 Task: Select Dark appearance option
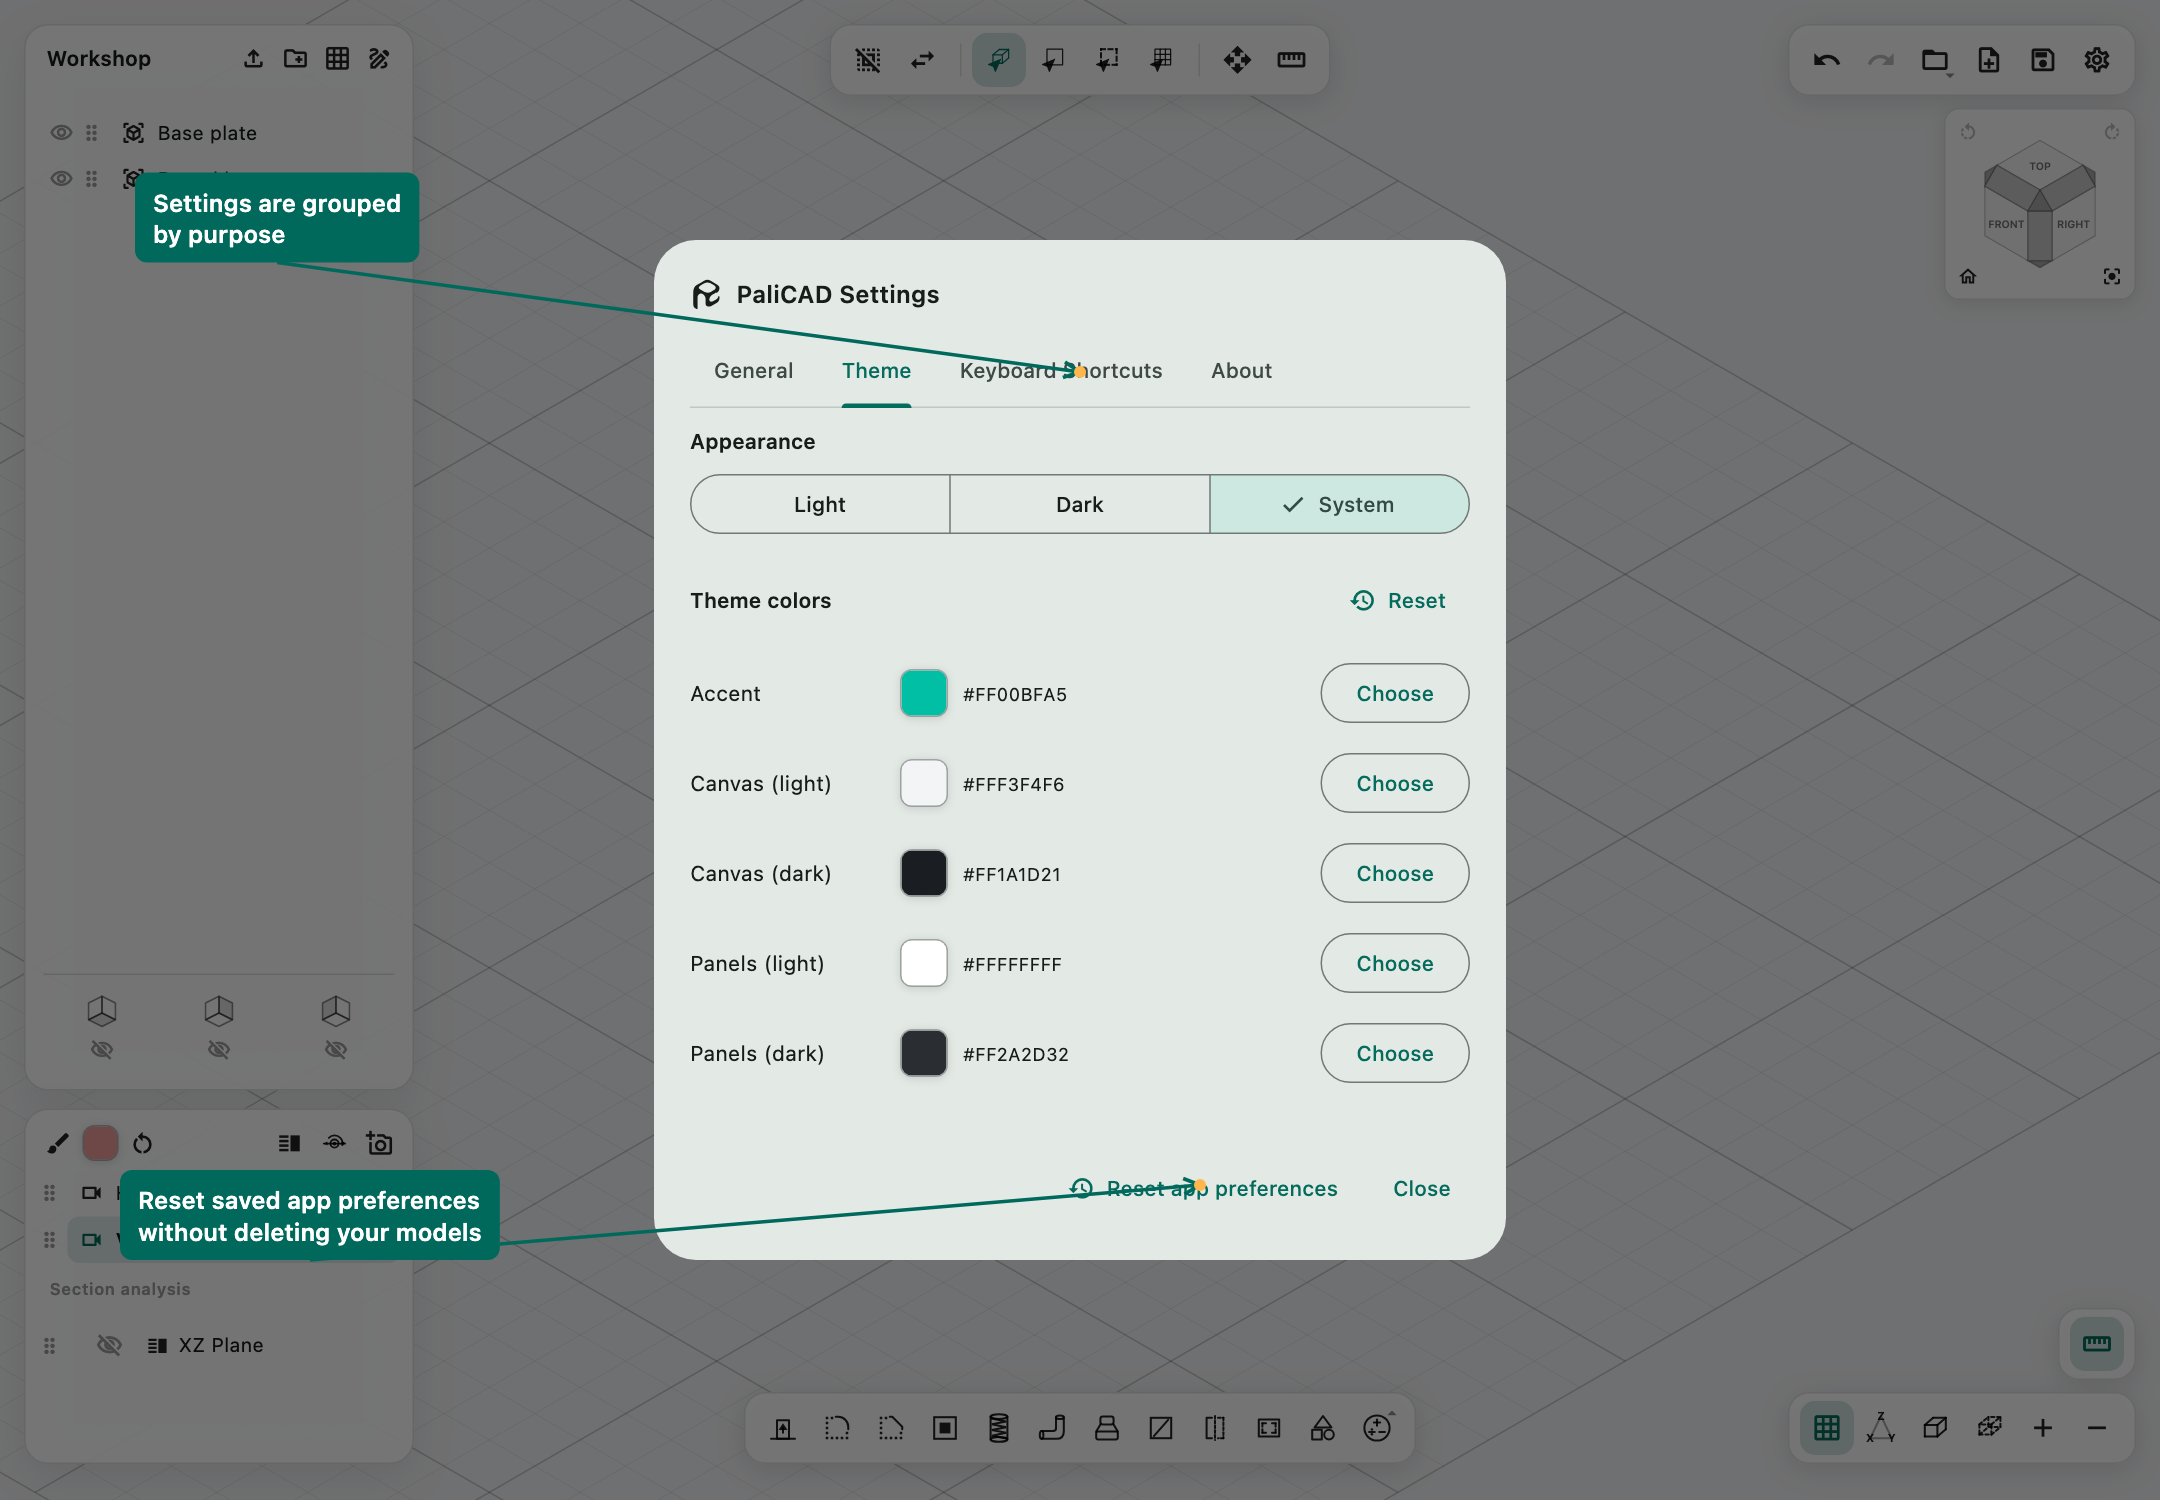pos(1080,504)
